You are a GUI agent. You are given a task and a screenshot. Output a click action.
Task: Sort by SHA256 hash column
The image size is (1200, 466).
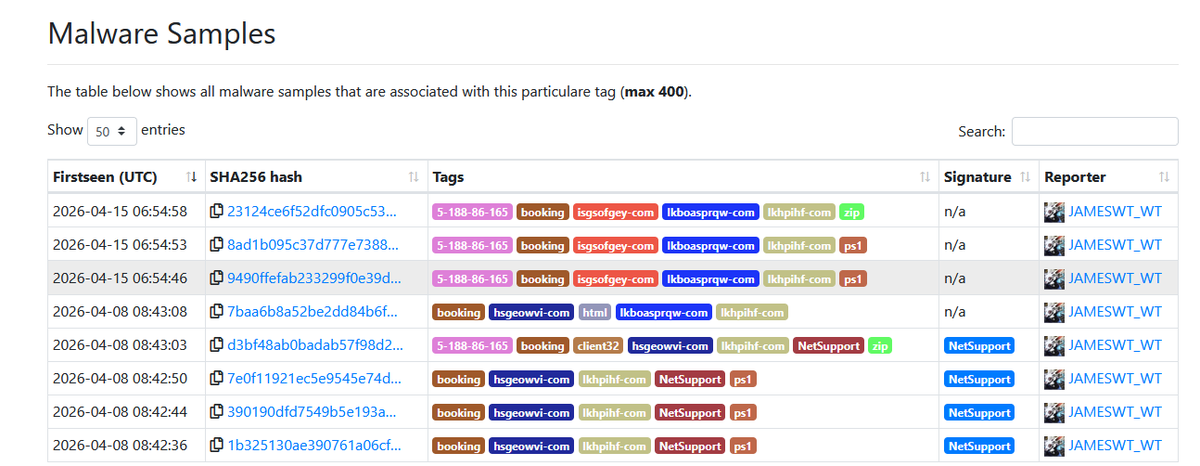point(316,177)
